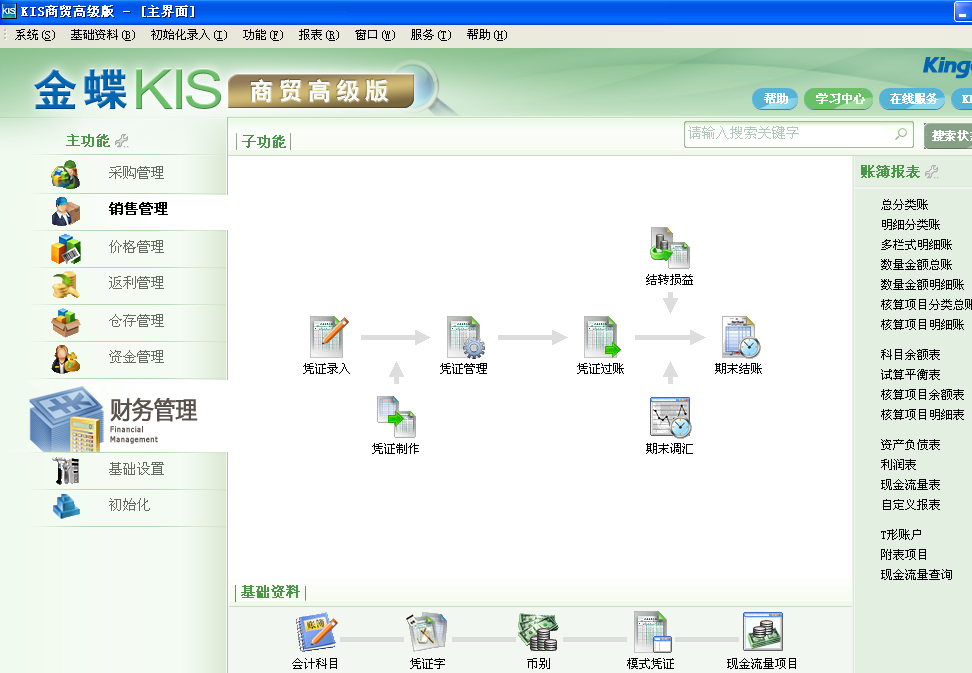The width and height of the screenshot is (972, 673).
Task: Open the 附表项目 link
Action: [x=904, y=555]
